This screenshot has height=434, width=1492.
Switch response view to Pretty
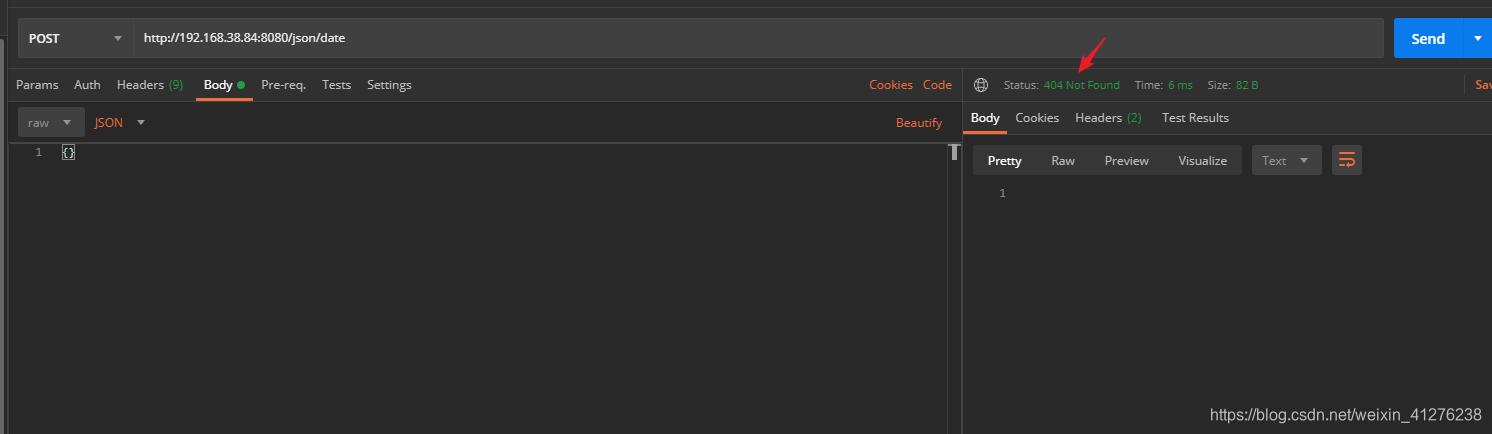[1005, 160]
